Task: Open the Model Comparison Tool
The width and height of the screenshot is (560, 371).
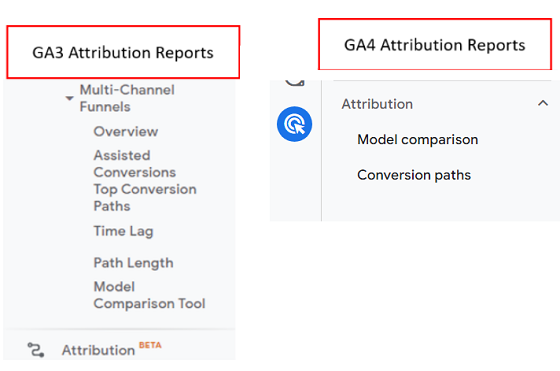Action: point(149,295)
